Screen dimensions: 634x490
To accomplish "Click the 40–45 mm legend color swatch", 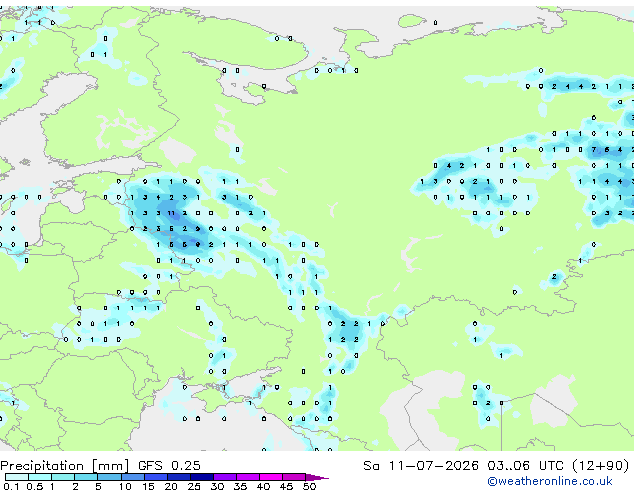I will tap(271, 477).
